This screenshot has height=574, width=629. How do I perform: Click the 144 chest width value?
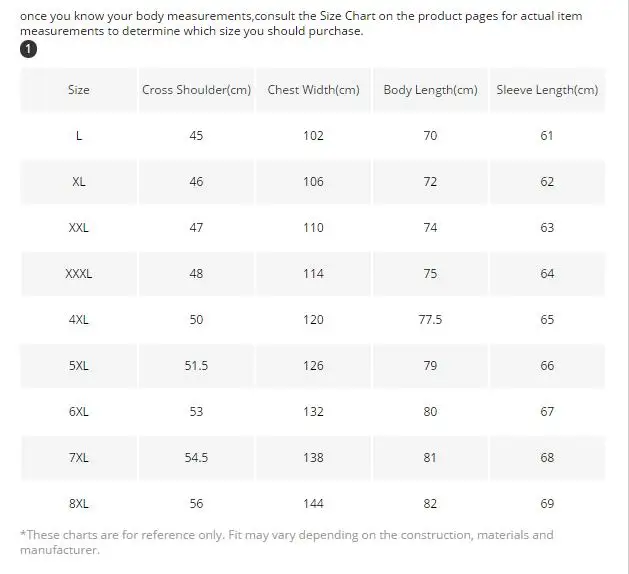[x=313, y=504]
